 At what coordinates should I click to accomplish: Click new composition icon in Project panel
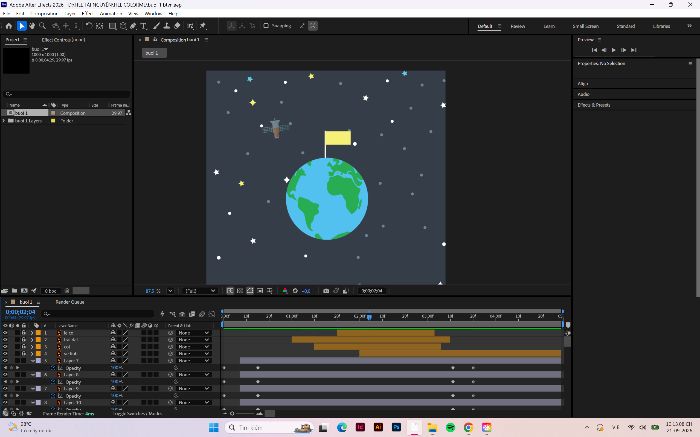tap(24, 291)
